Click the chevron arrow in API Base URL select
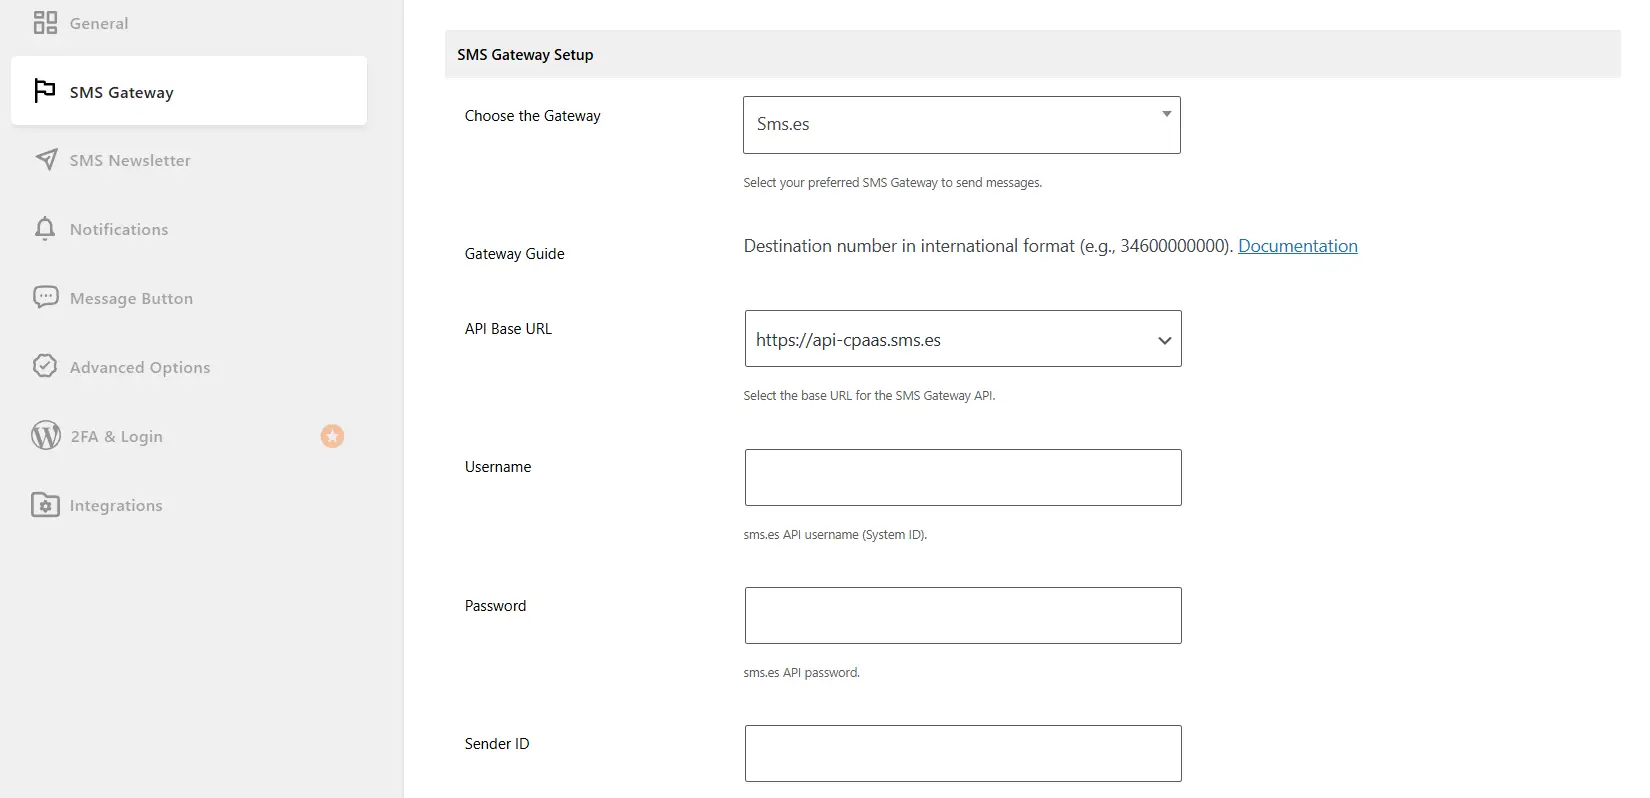This screenshot has height=798, width=1650. coord(1164,340)
